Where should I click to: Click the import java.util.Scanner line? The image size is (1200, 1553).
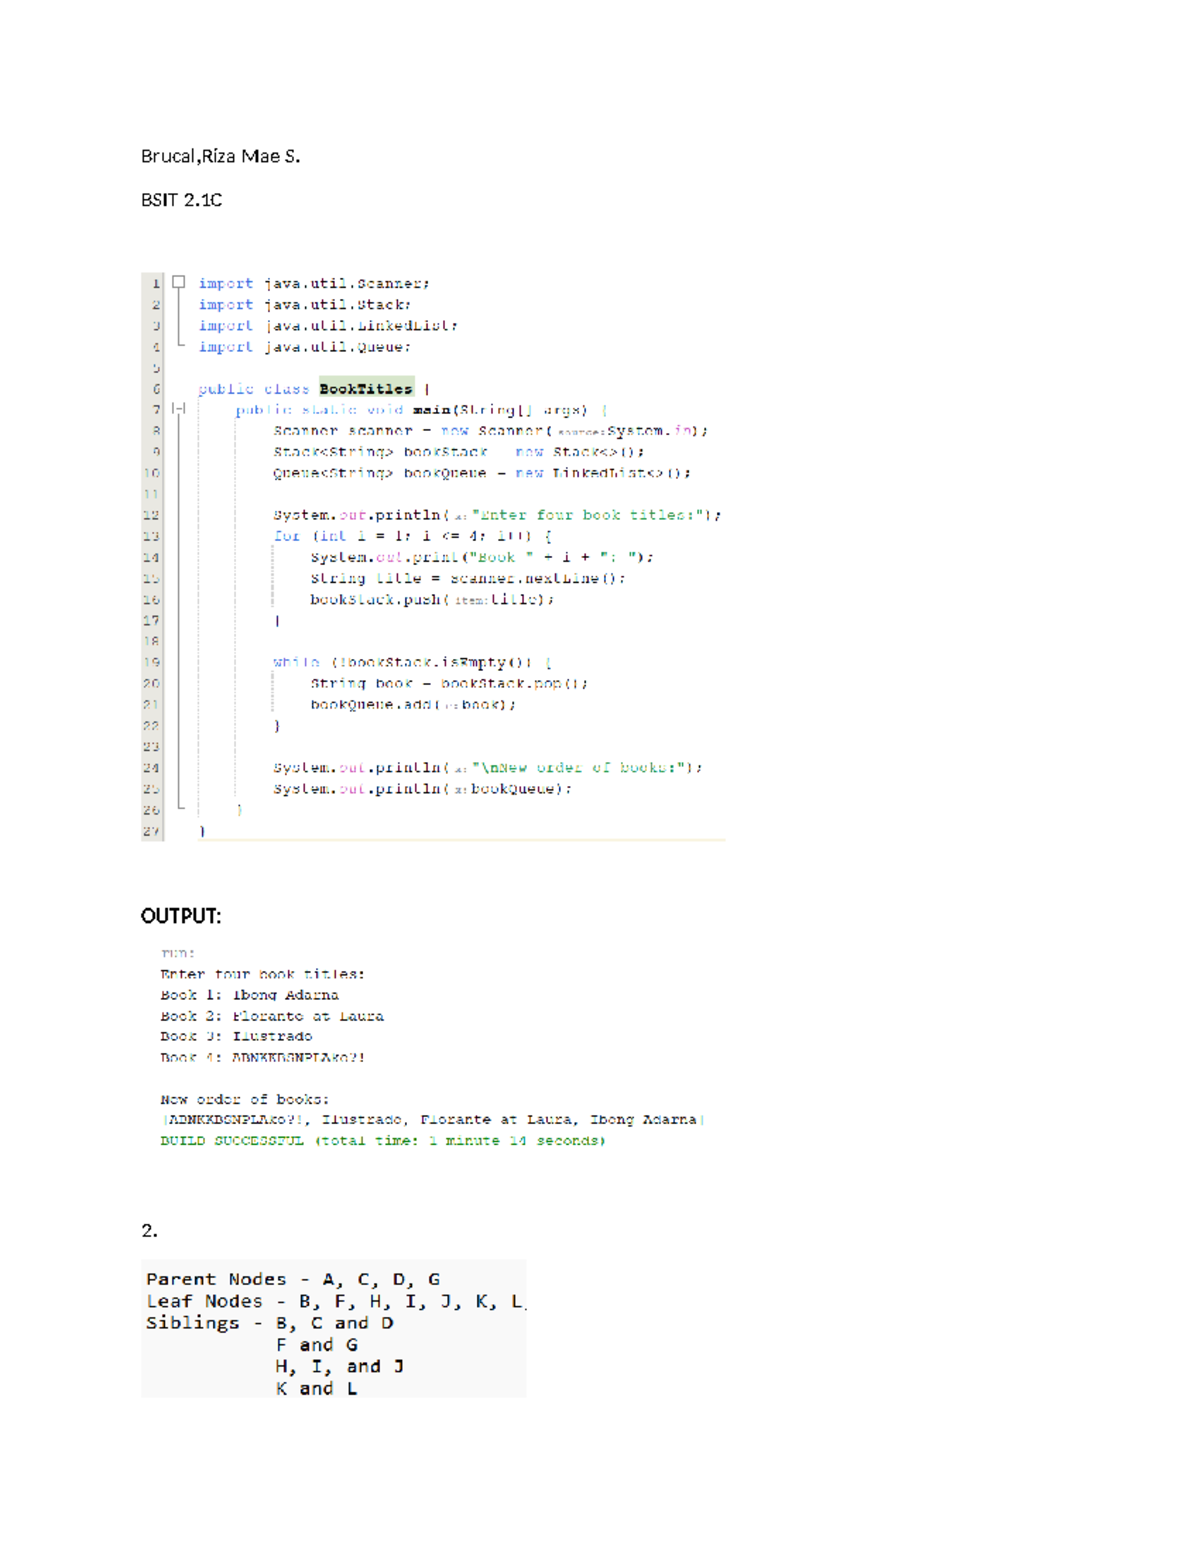coord(313,284)
